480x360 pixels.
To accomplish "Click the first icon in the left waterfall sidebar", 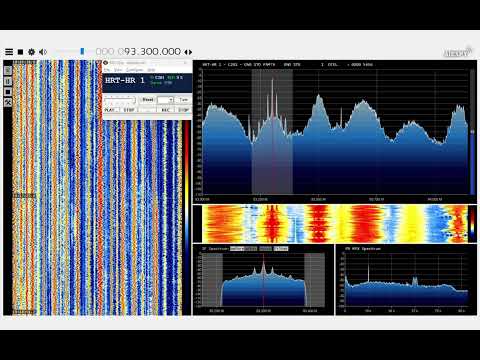I will [x=8, y=70].
